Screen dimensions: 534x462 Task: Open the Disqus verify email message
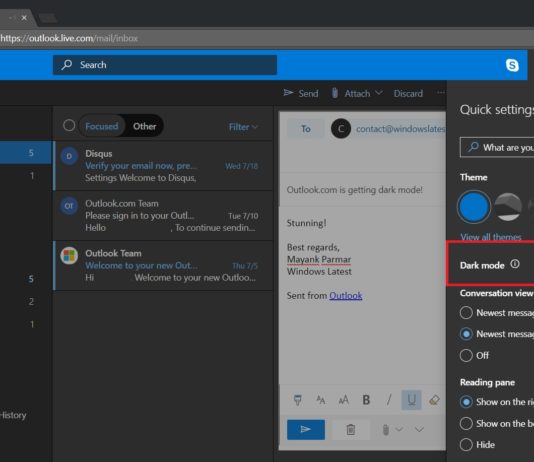point(163,166)
